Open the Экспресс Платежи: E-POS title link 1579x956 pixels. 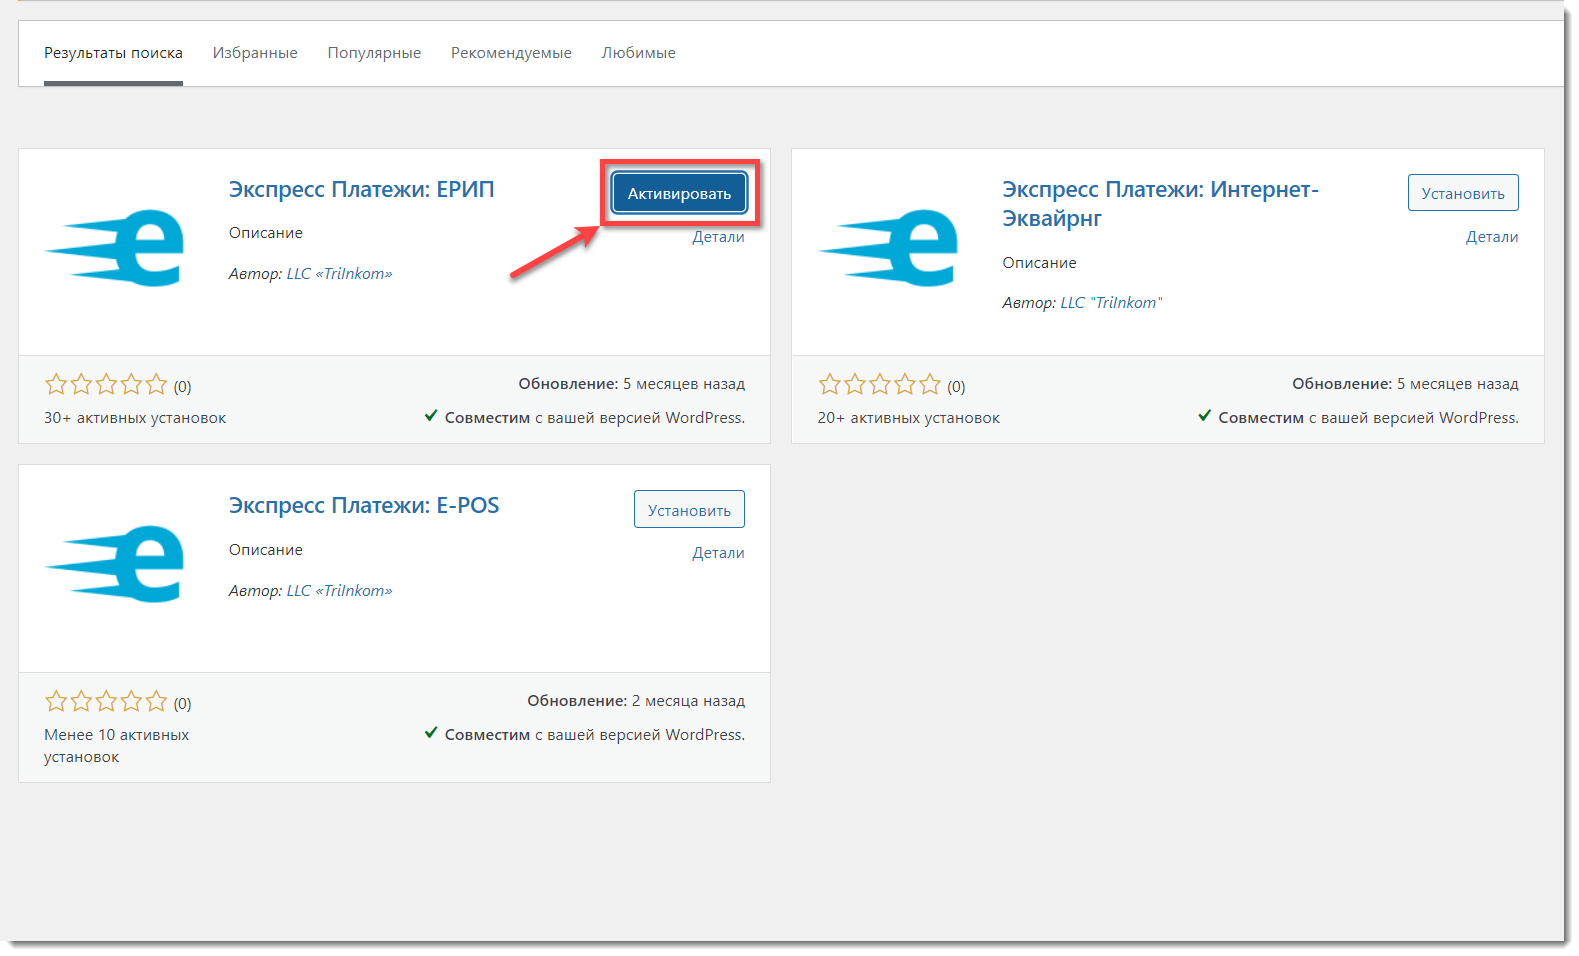point(364,506)
